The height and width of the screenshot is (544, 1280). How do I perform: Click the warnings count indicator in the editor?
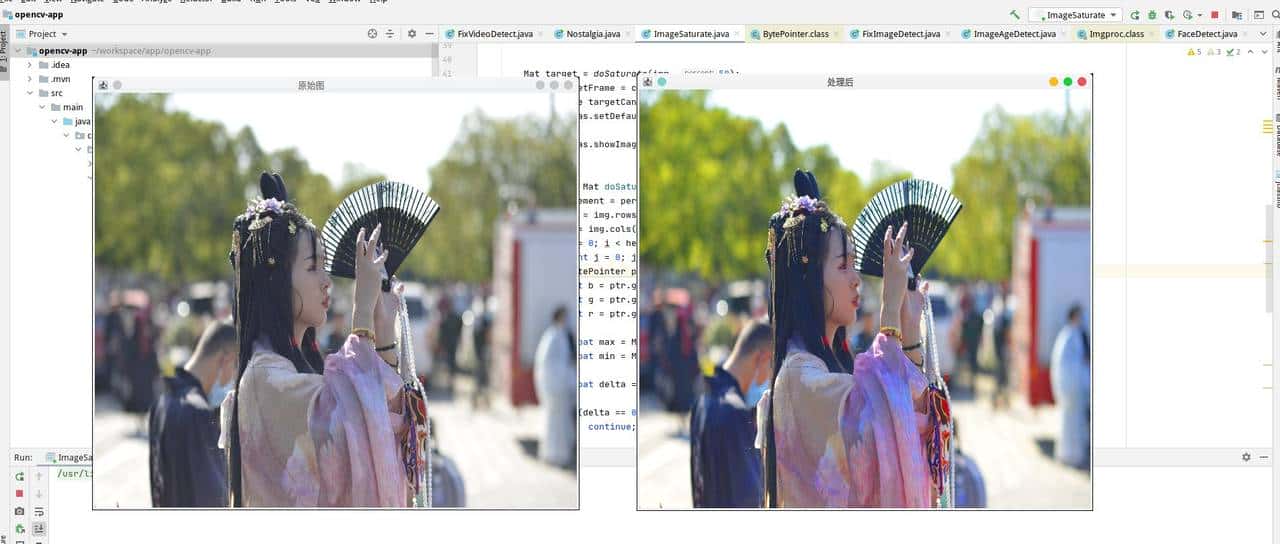(1194, 51)
